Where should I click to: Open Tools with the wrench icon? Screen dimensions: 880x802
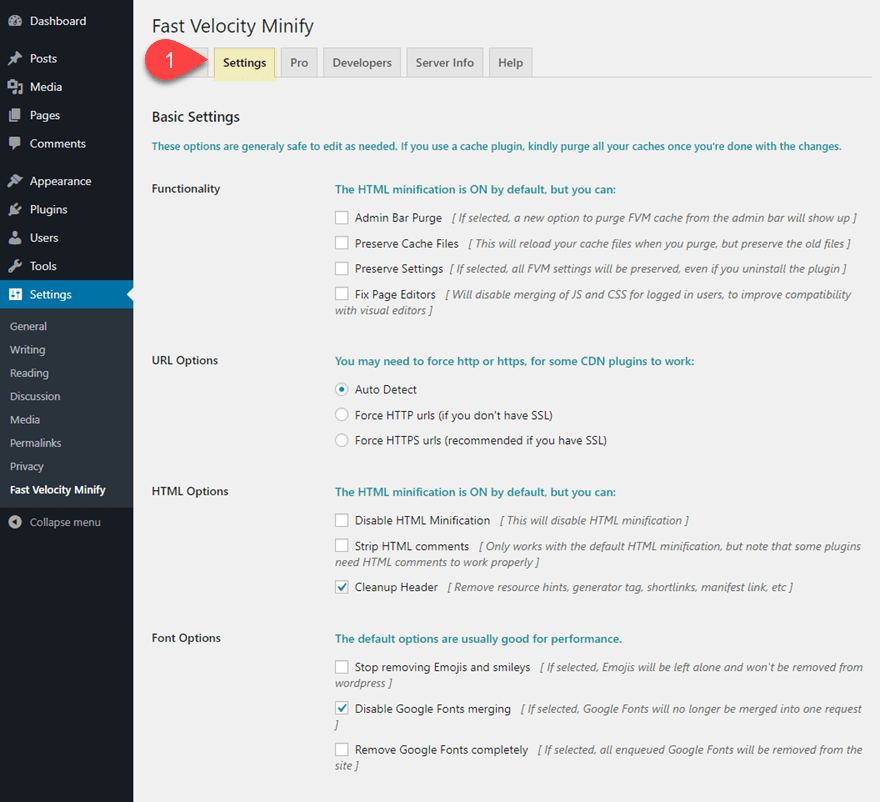(15, 266)
